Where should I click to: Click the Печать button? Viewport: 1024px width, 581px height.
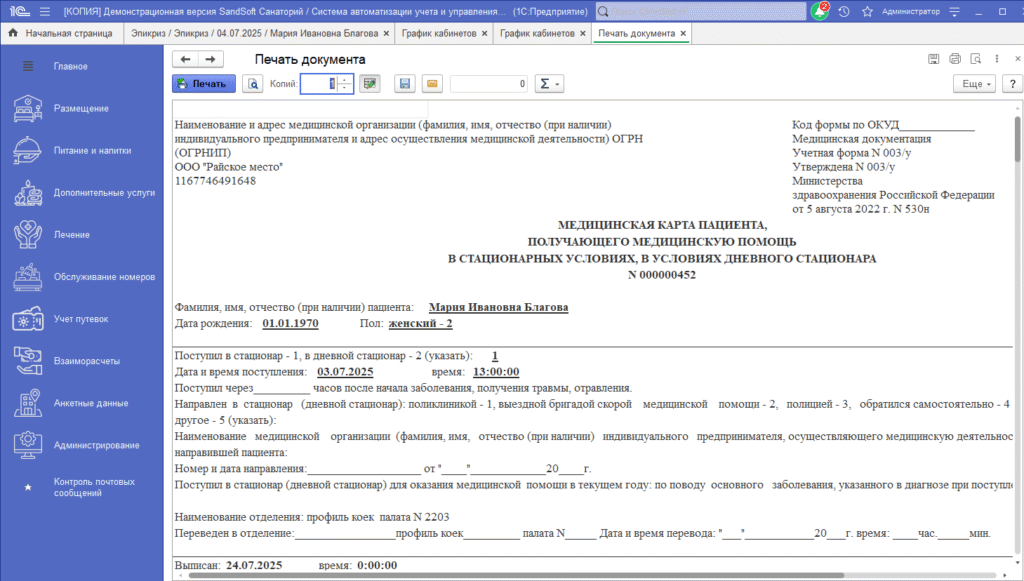coord(204,84)
